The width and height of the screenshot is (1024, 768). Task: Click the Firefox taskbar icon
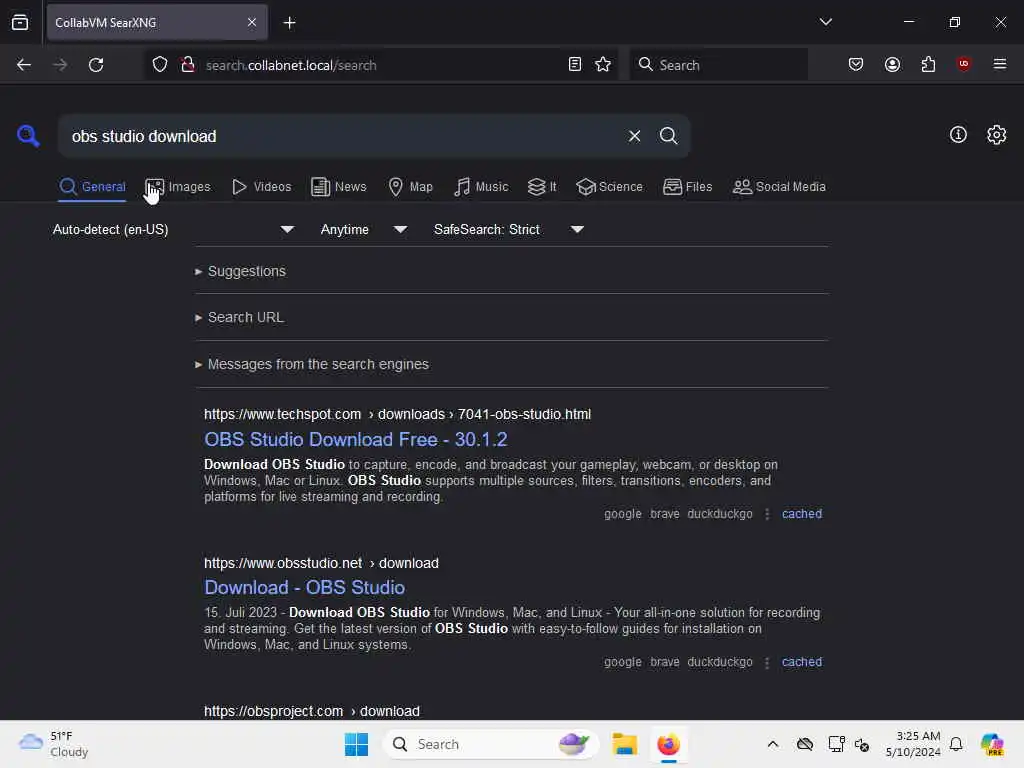[x=668, y=744]
